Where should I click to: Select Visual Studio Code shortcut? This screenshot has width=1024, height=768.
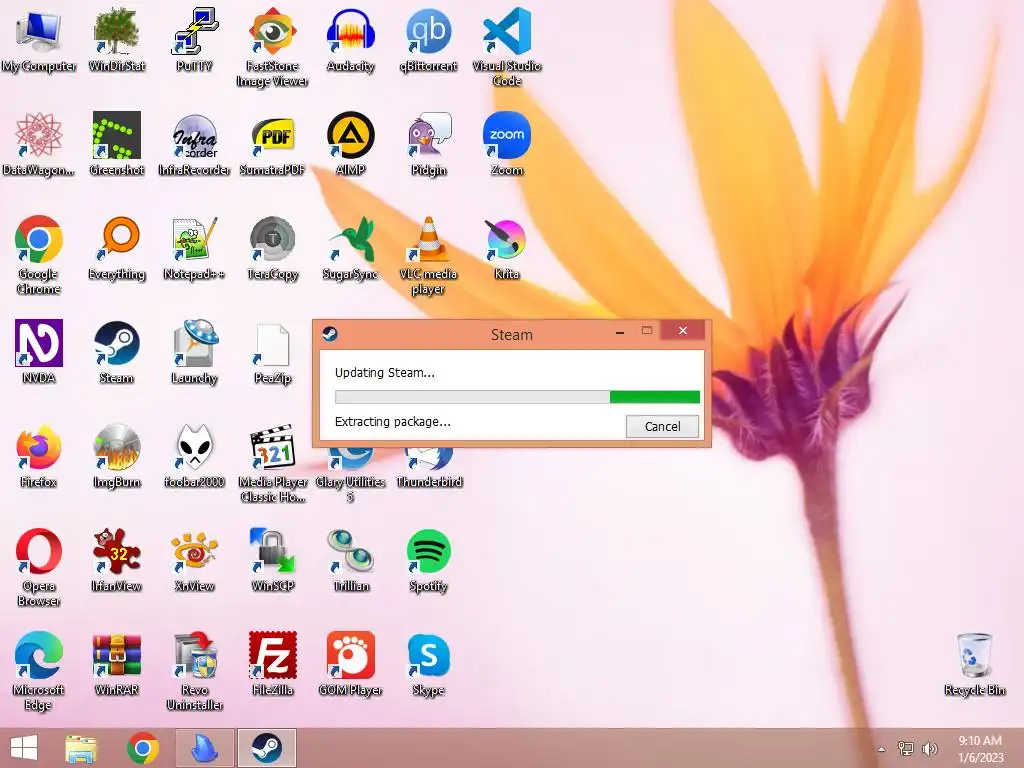pyautogui.click(x=507, y=48)
